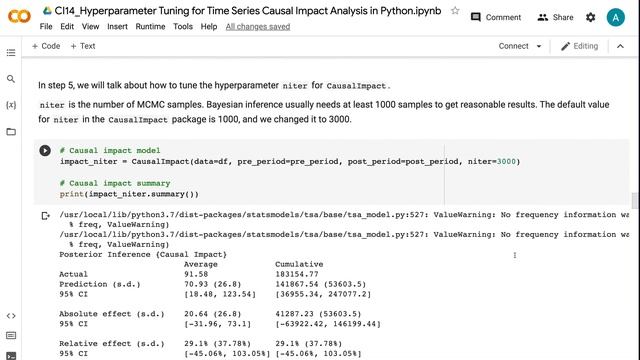Image resolution: width=640 pixels, height=360 pixels.
Task: Click the print(impact_niter.summary()) line
Action: (129, 194)
